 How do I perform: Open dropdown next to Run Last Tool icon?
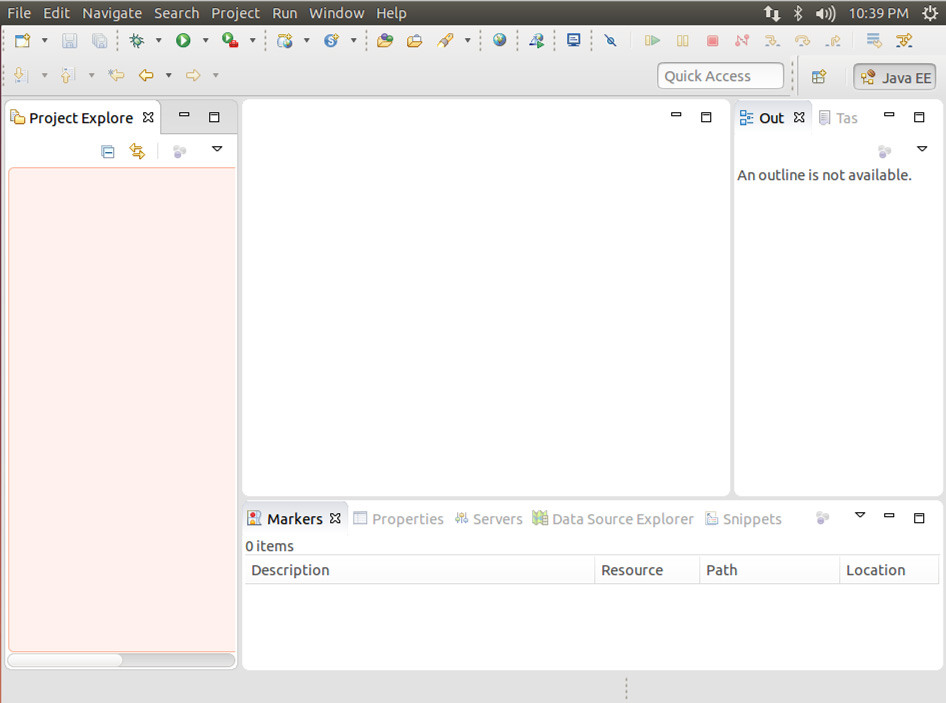[252, 40]
